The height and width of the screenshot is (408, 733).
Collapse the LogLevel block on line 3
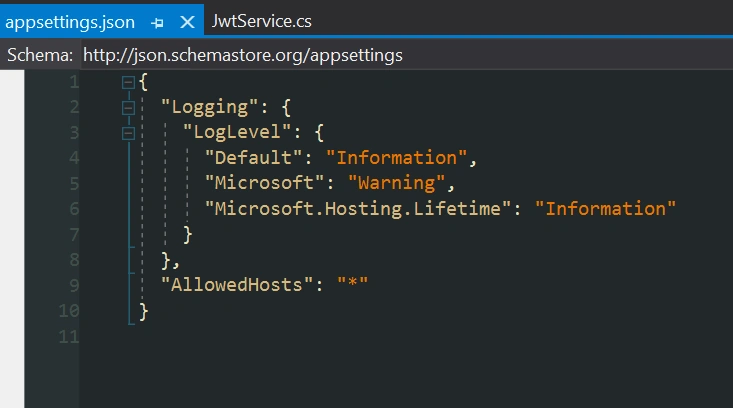point(128,133)
